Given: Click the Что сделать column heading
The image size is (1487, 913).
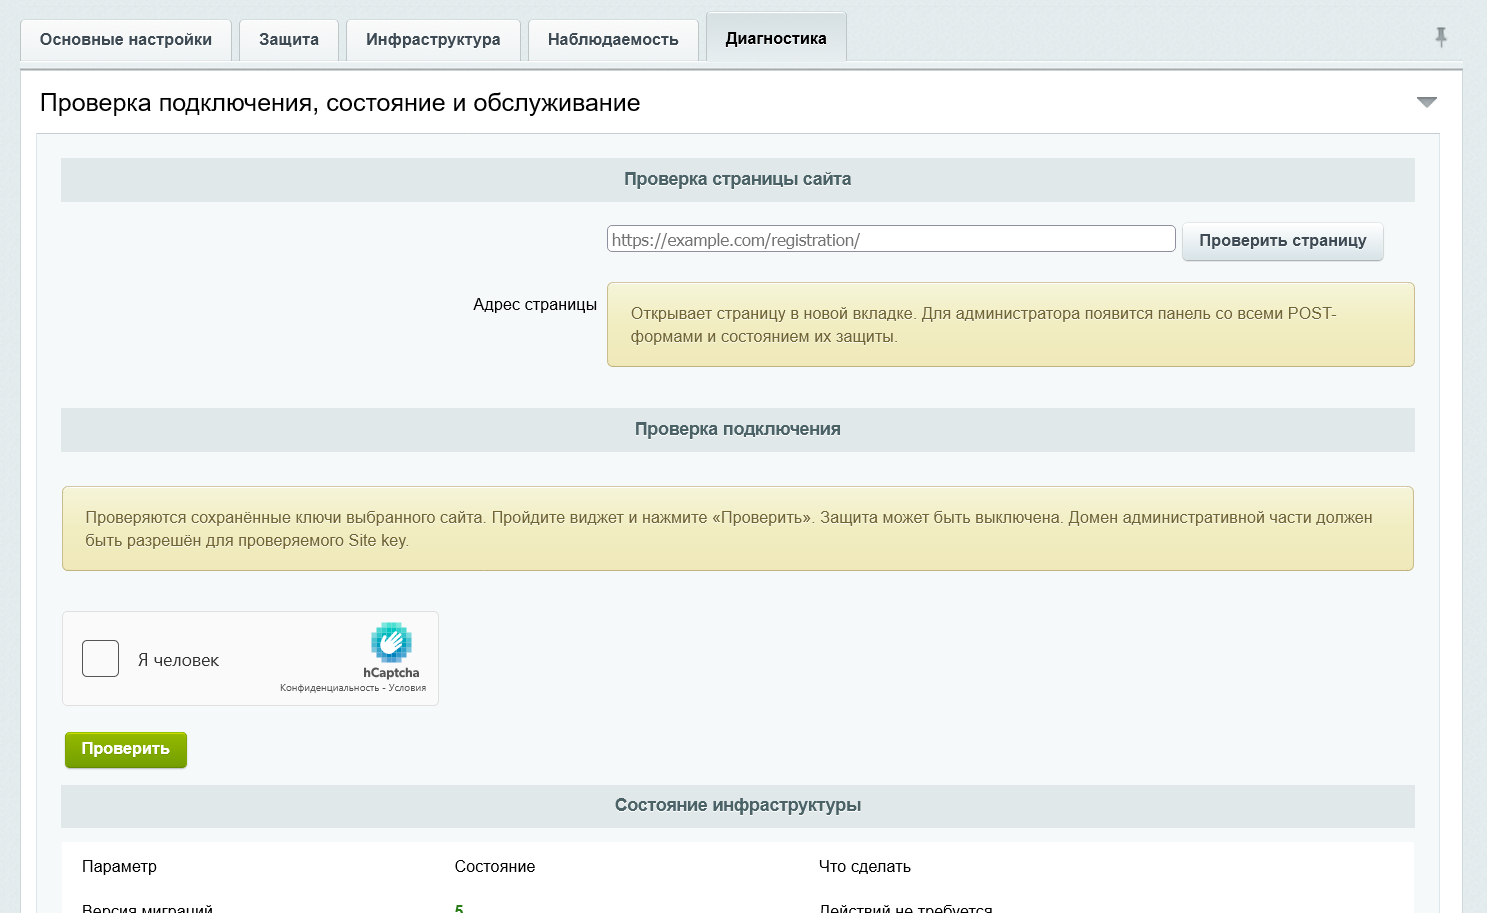Looking at the screenshot, I should click(x=865, y=867).
